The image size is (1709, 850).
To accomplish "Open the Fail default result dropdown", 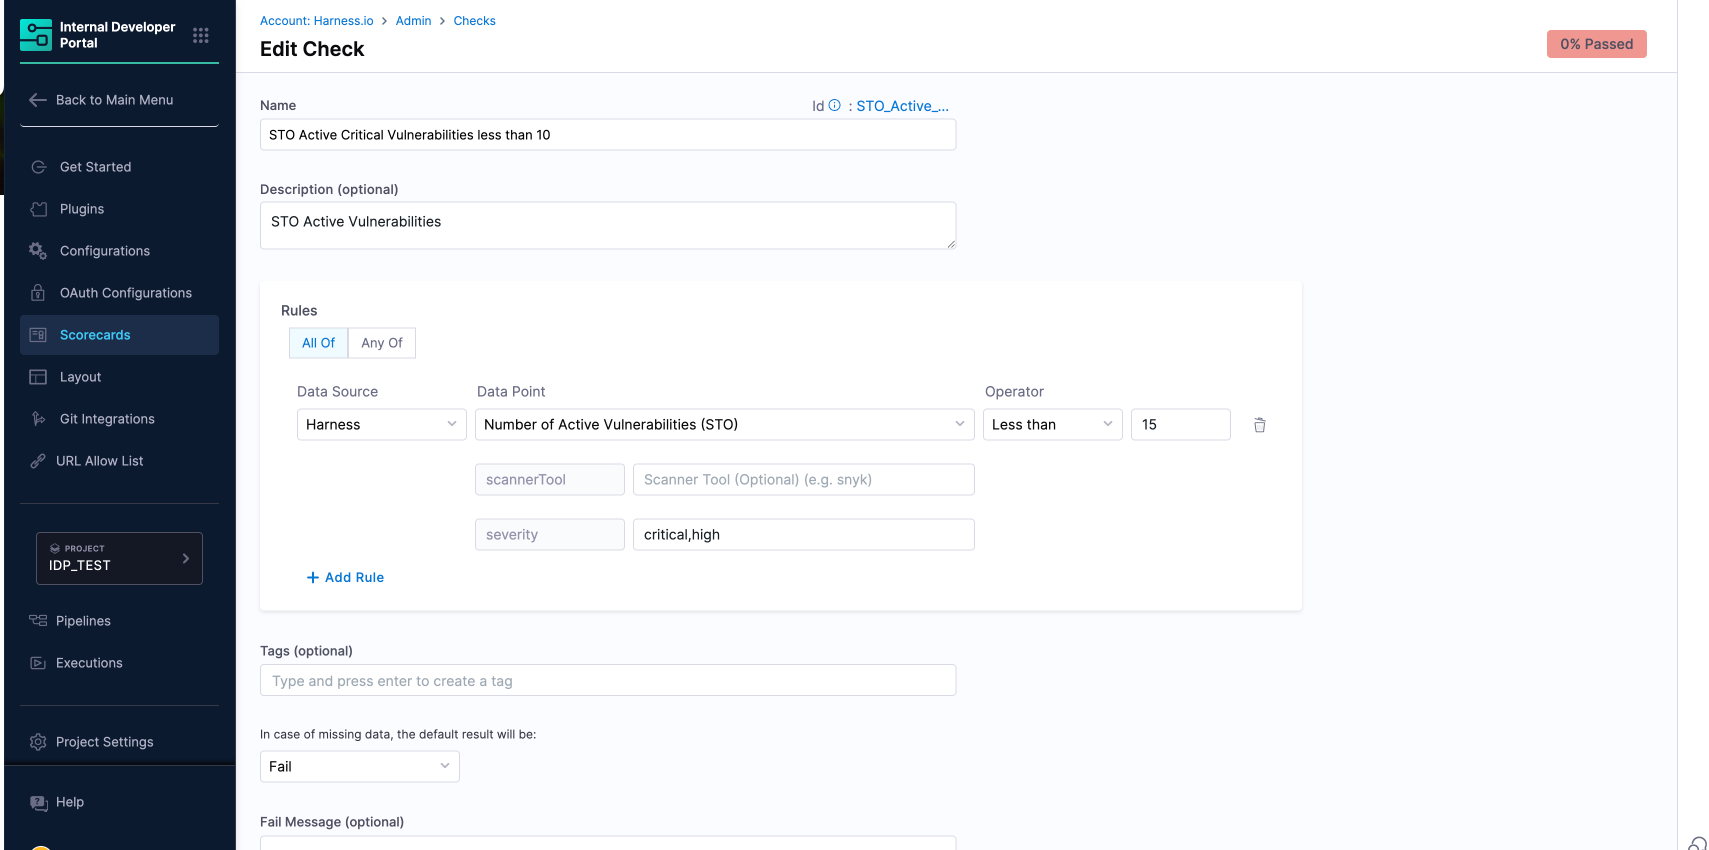I will (x=359, y=767).
